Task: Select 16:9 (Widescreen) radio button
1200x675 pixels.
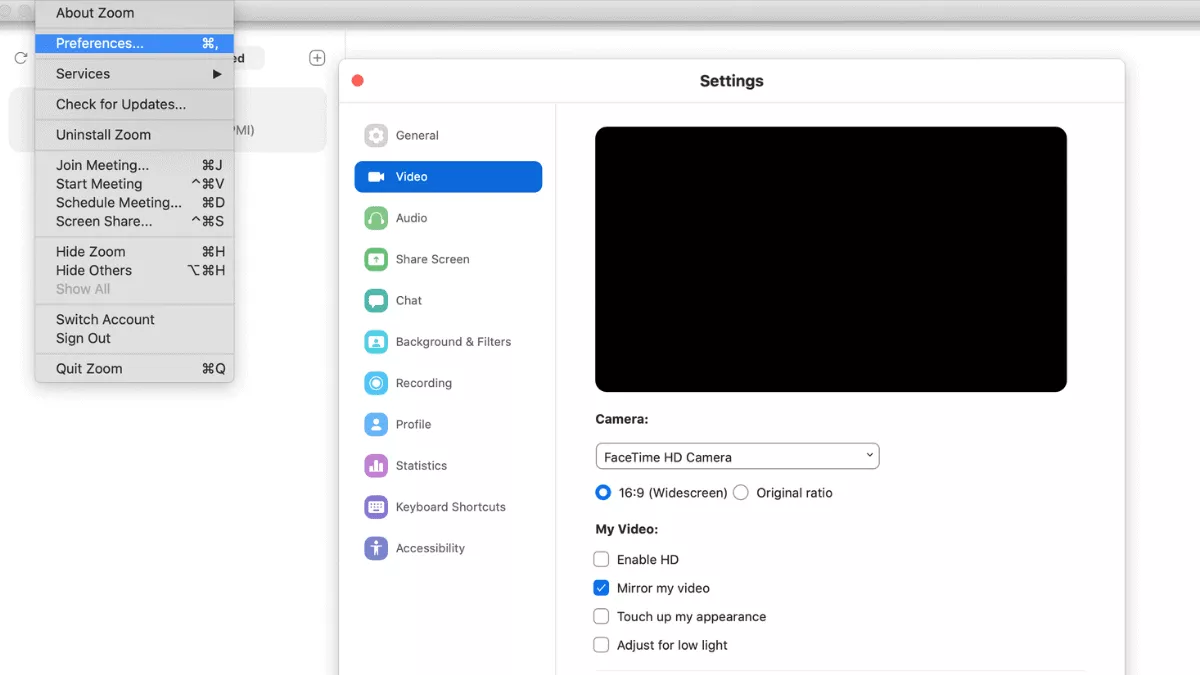Action: pos(603,492)
